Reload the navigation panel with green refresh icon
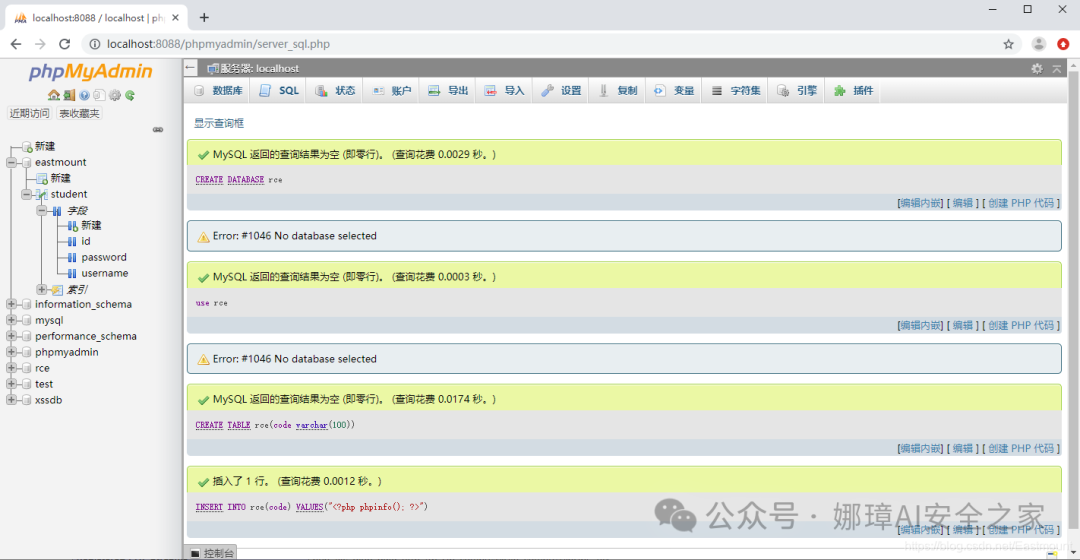 (129, 95)
